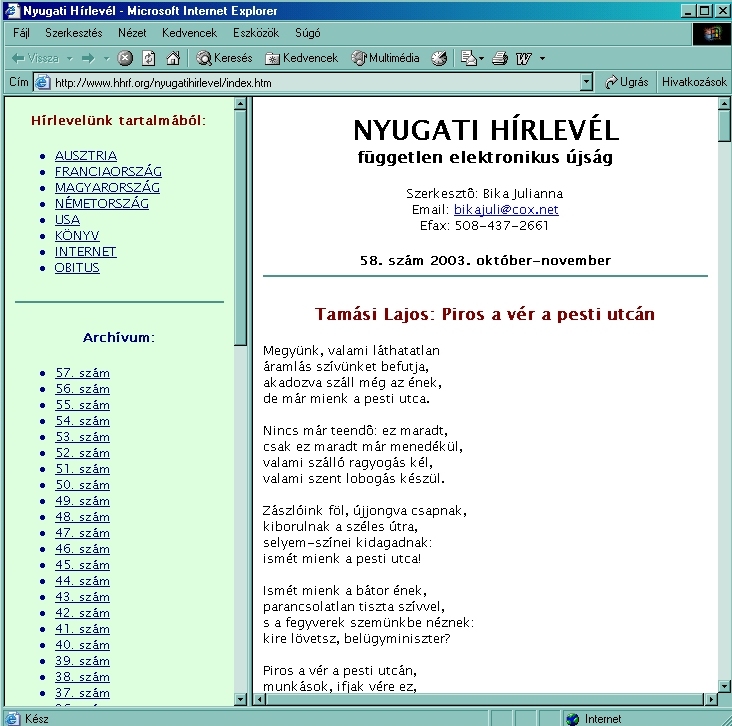Screen dimensions: 732x726
Task: Open the INTERNET link
Action: pyautogui.click(x=85, y=252)
